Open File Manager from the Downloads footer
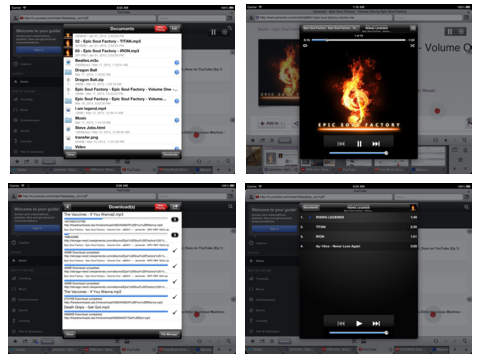480x360 pixels. 170,334
